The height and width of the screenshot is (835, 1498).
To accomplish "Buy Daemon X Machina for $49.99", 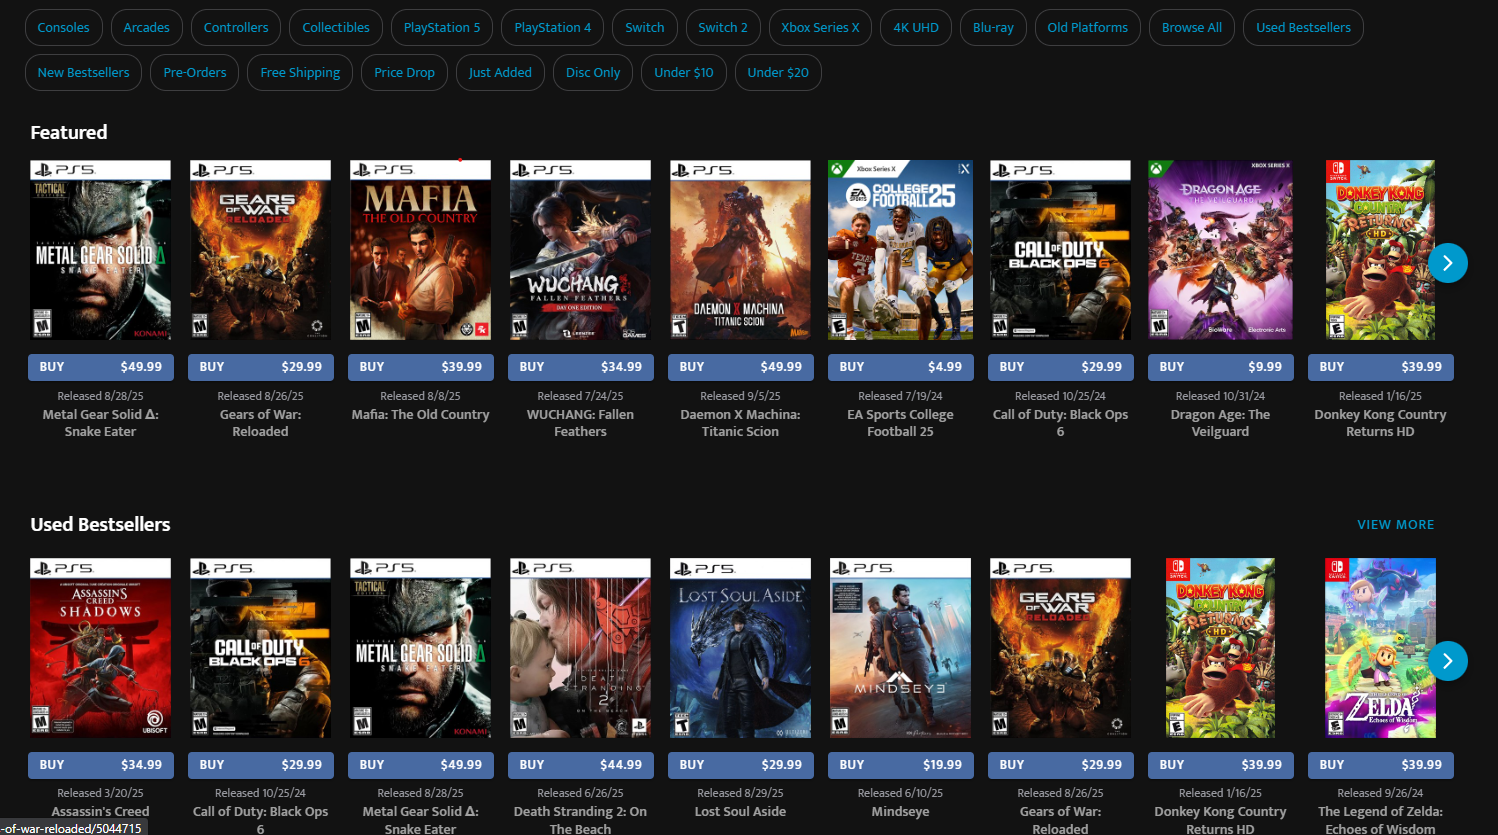I will point(740,367).
